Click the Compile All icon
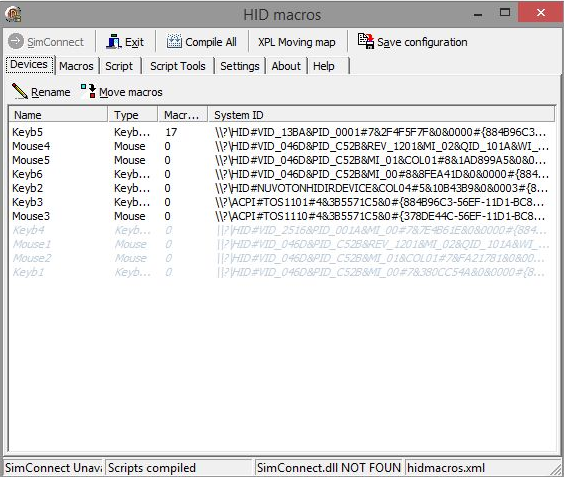Image resolution: width=564 pixels, height=477 pixels. (x=174, y=42)
